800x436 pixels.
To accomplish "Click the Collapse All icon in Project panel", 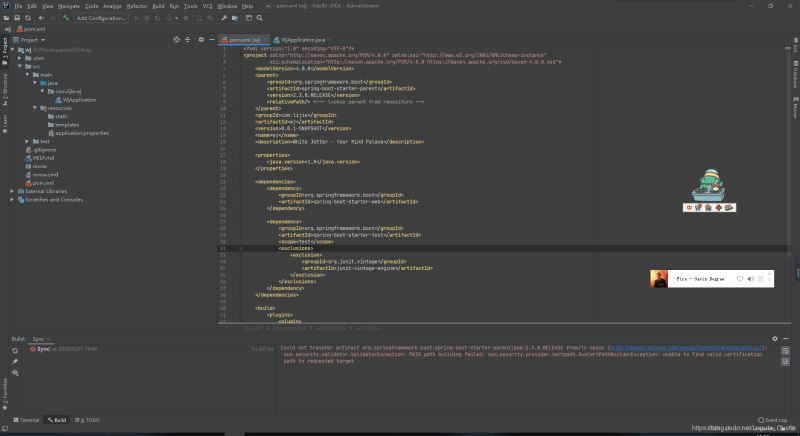I will tap(188, 40).
